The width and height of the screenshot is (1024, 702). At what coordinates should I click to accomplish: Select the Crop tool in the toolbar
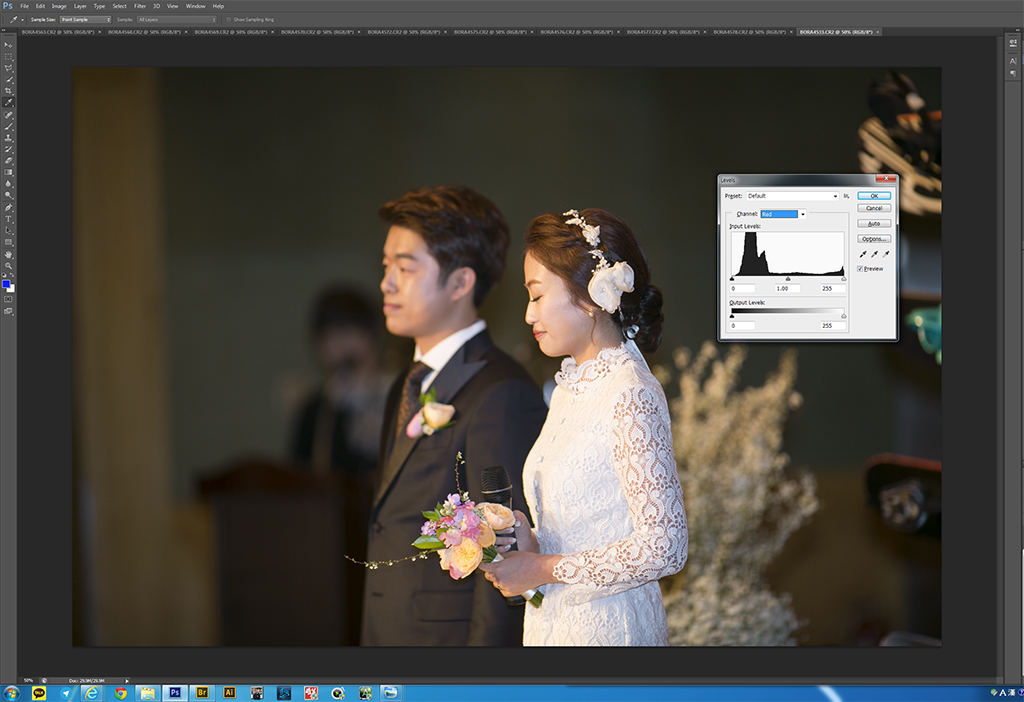coord(9,91)
